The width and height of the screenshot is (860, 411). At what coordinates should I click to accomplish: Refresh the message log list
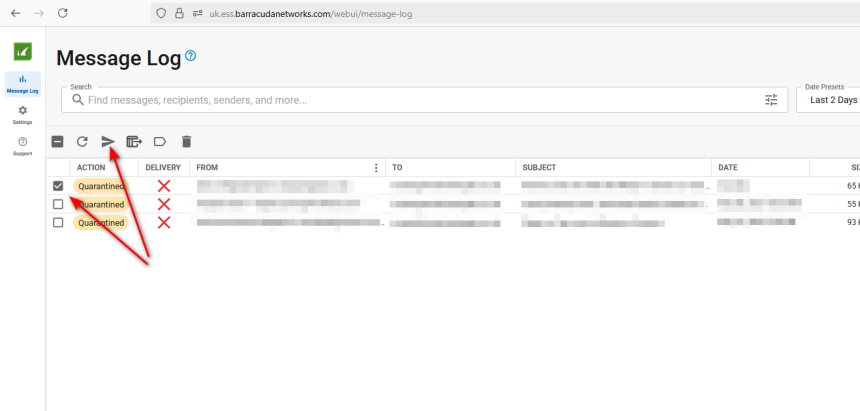point(83,142)
